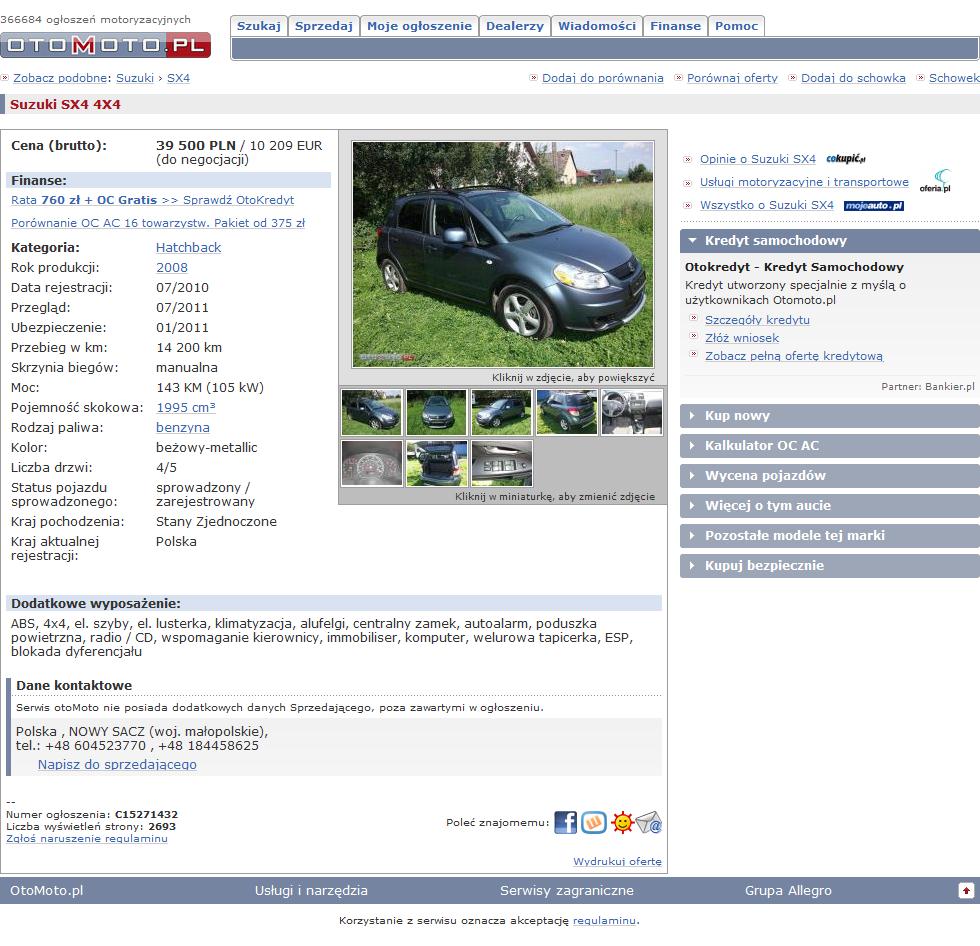Click the 1995 cm³ engine link
Viewport: 980px width, 946px height.
[186, 407]
